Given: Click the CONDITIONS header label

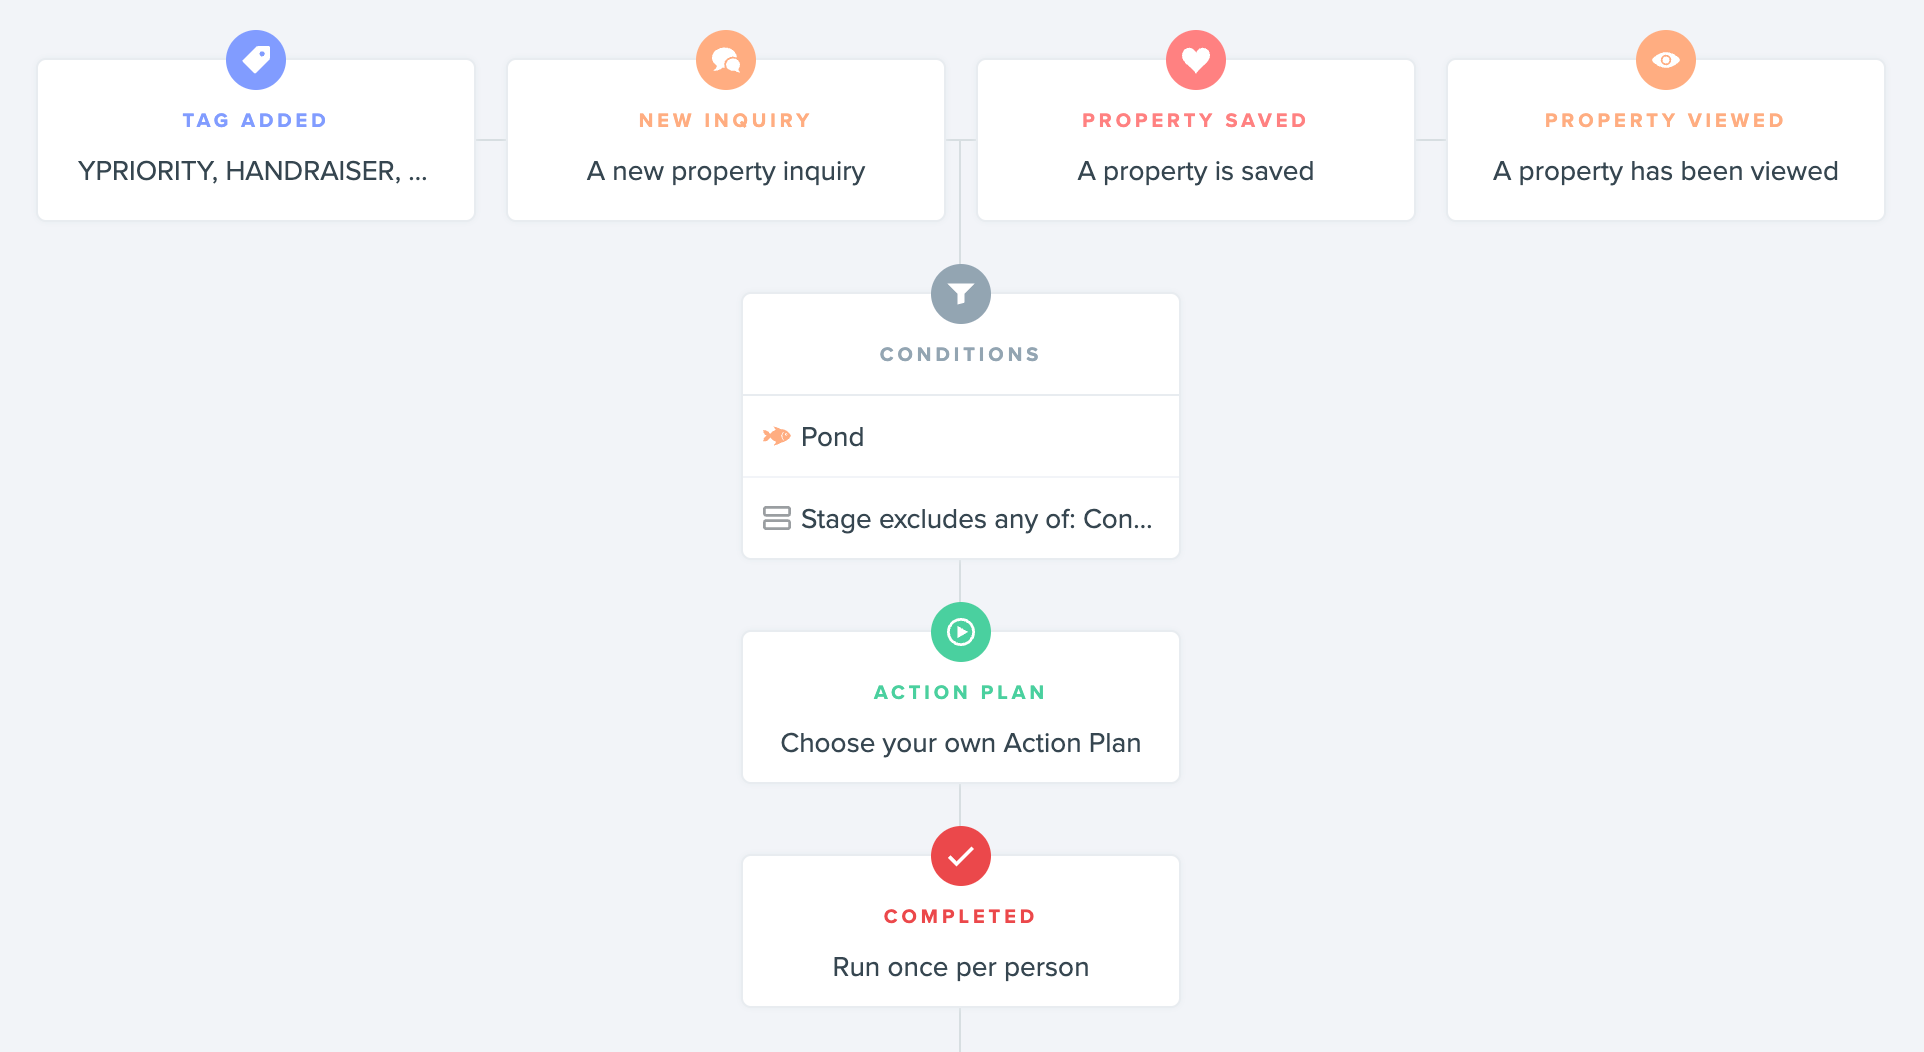Looking at the screenshot, I should point(961,354).
